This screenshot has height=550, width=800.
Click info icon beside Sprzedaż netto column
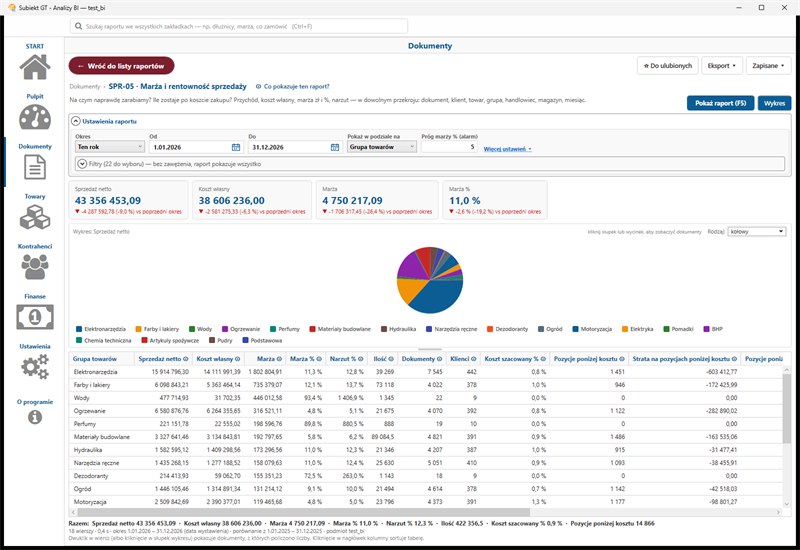(186, 359)
